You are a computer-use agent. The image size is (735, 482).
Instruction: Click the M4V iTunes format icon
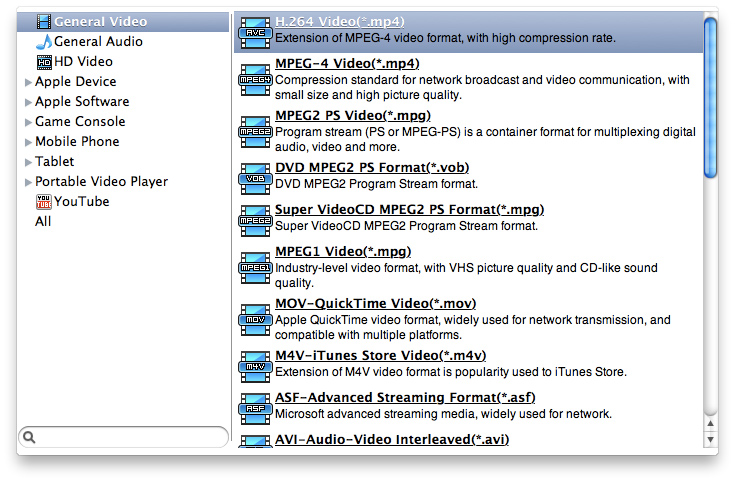click(x=255, y=366)
